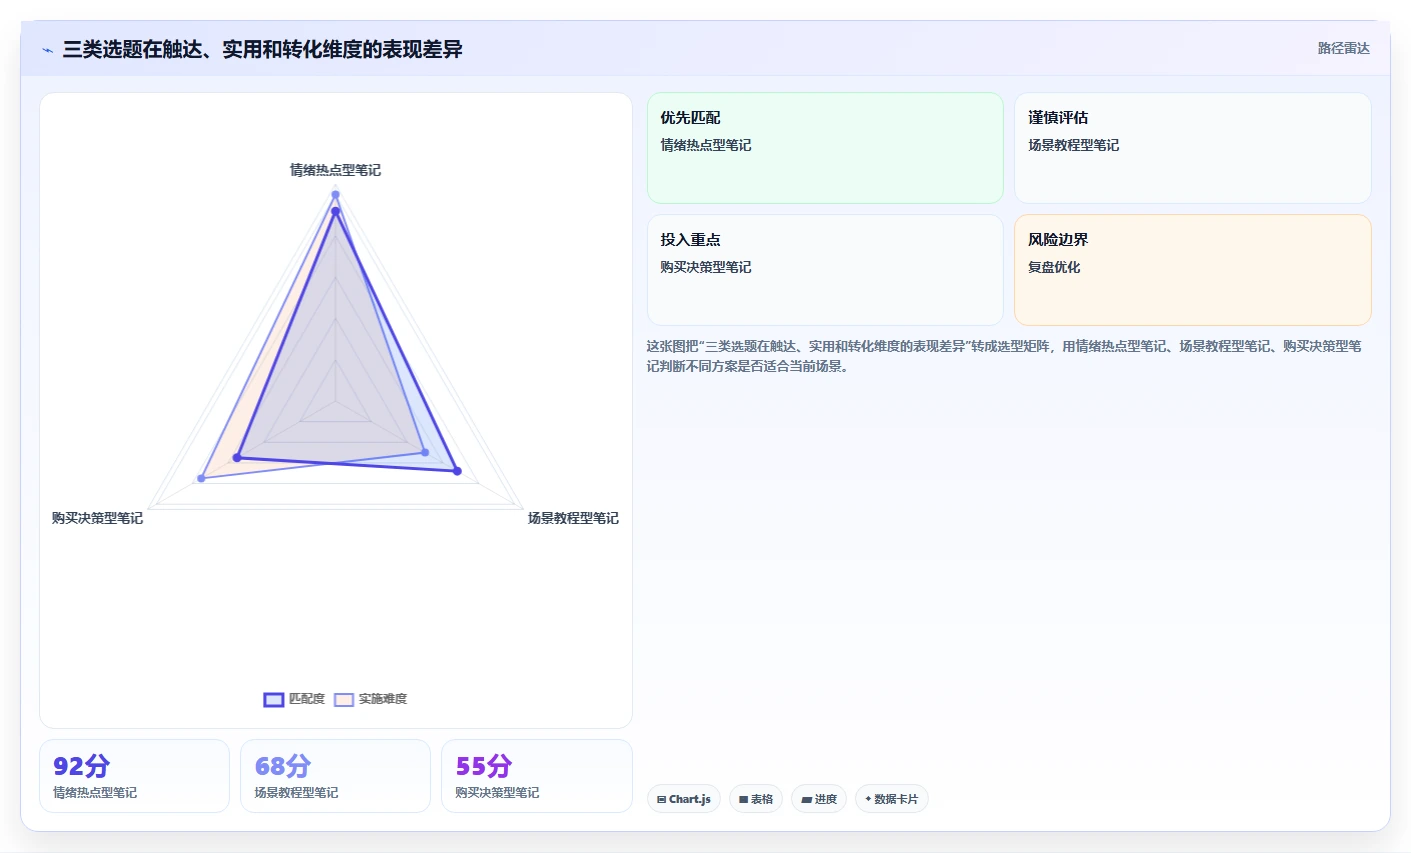
Task: Click the Chart.js chip icon
Action: 662,800
